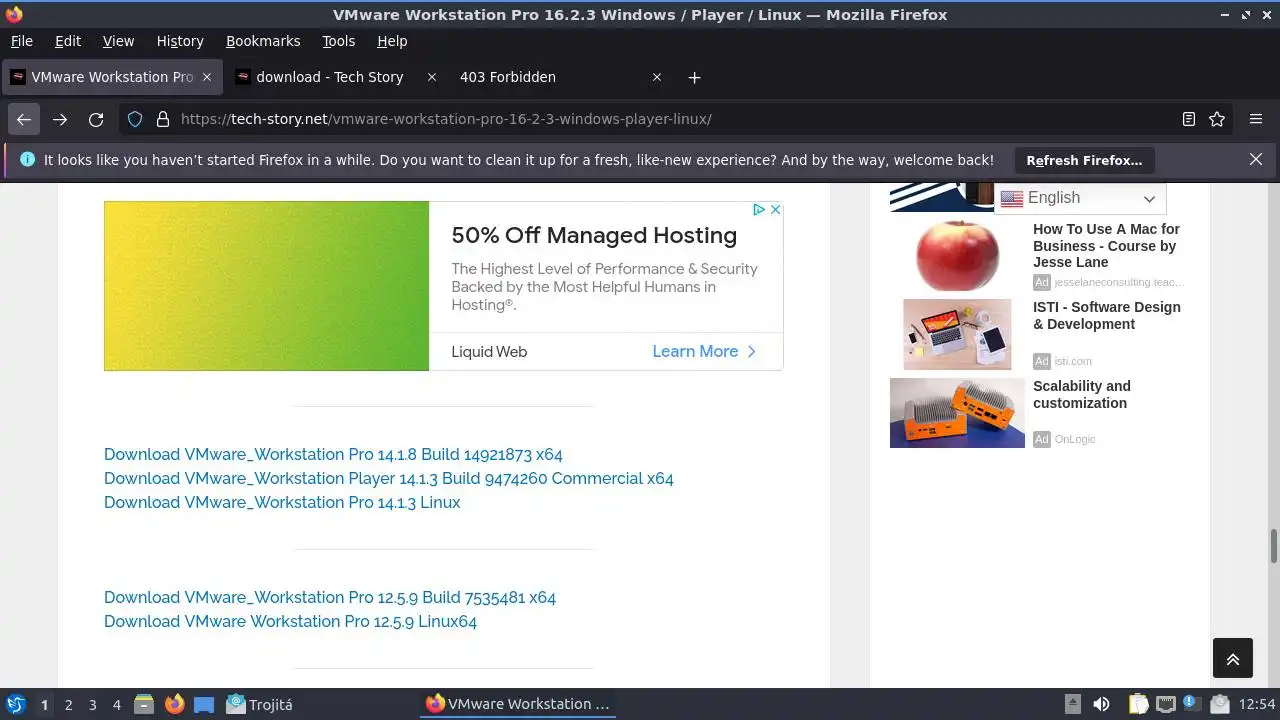Click the green-yellow gradient ad banner image
1280x720 pixels.
pos(266,286)
